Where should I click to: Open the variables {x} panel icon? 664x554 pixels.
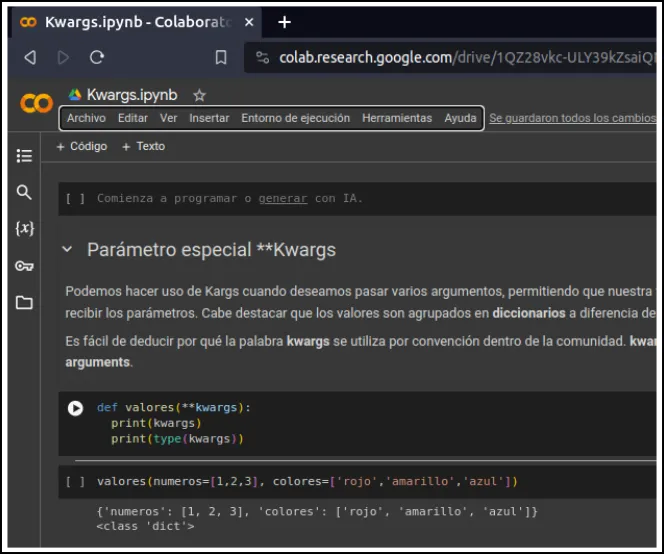click(24, 229)
